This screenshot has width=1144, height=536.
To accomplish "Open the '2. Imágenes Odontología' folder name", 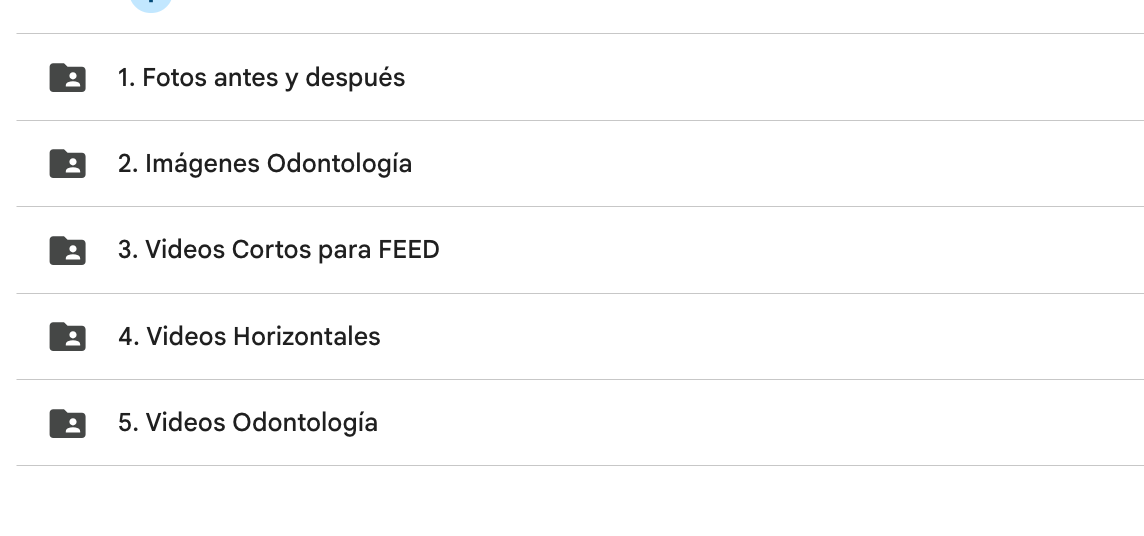I will (264, 164).
